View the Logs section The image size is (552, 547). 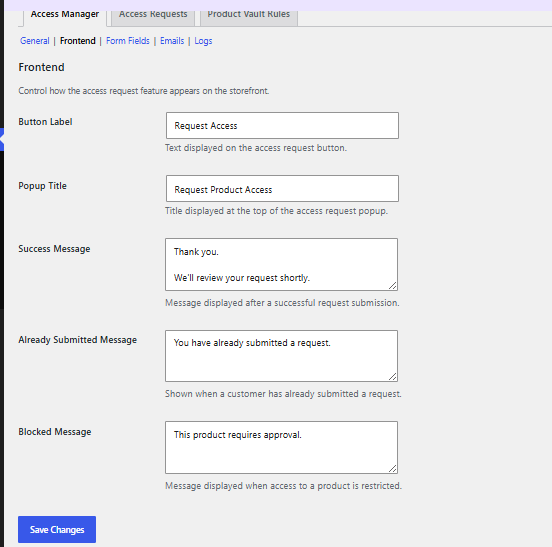coord(203,41)
